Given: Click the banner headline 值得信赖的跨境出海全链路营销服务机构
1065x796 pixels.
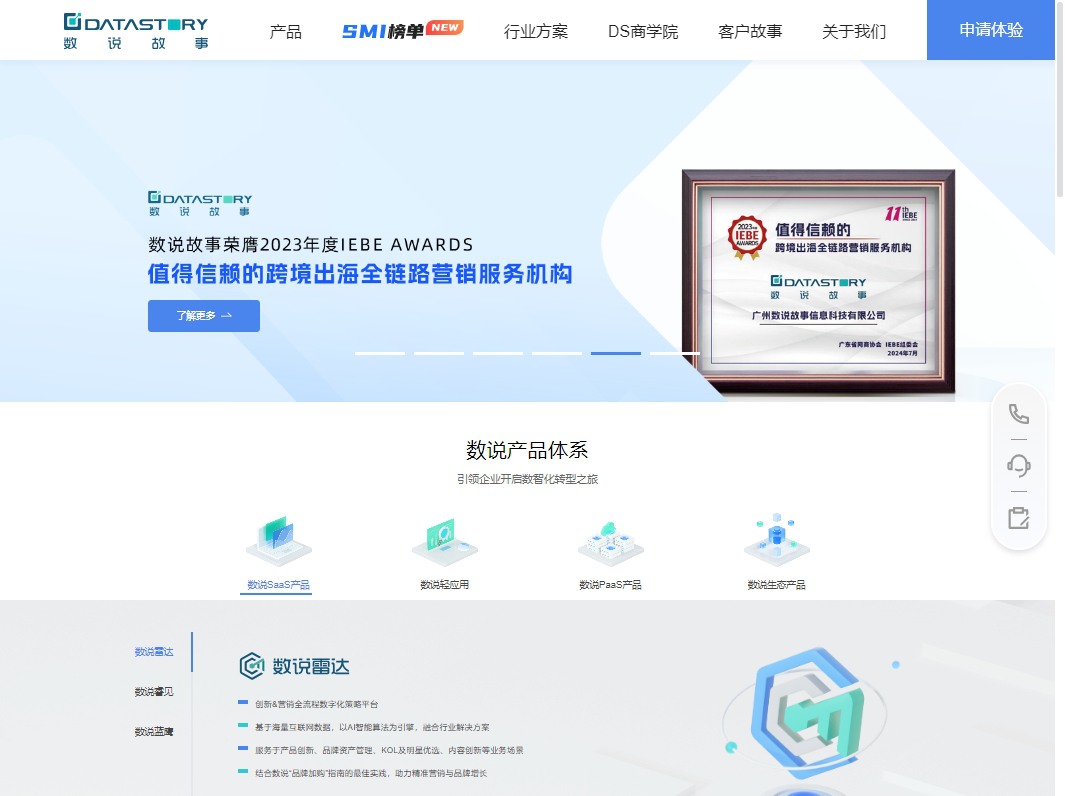Looking at the screenshot, I should [x=360, y=274].
